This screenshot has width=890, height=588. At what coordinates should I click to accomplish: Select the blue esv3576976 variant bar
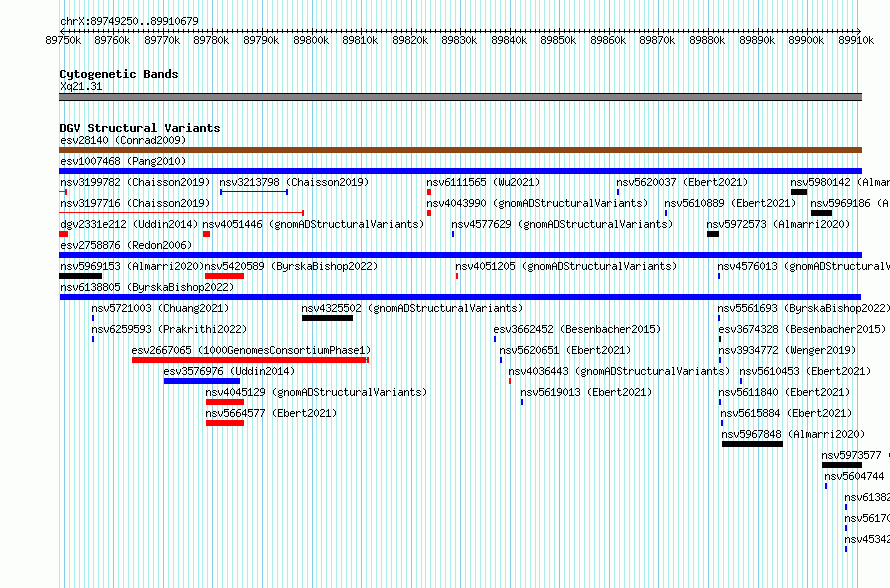tap(202, 381)
